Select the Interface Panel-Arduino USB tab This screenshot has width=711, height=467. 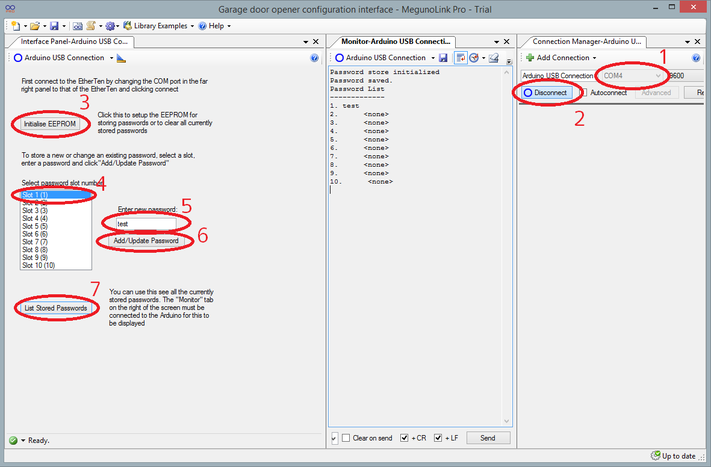(x=74, y=42)
